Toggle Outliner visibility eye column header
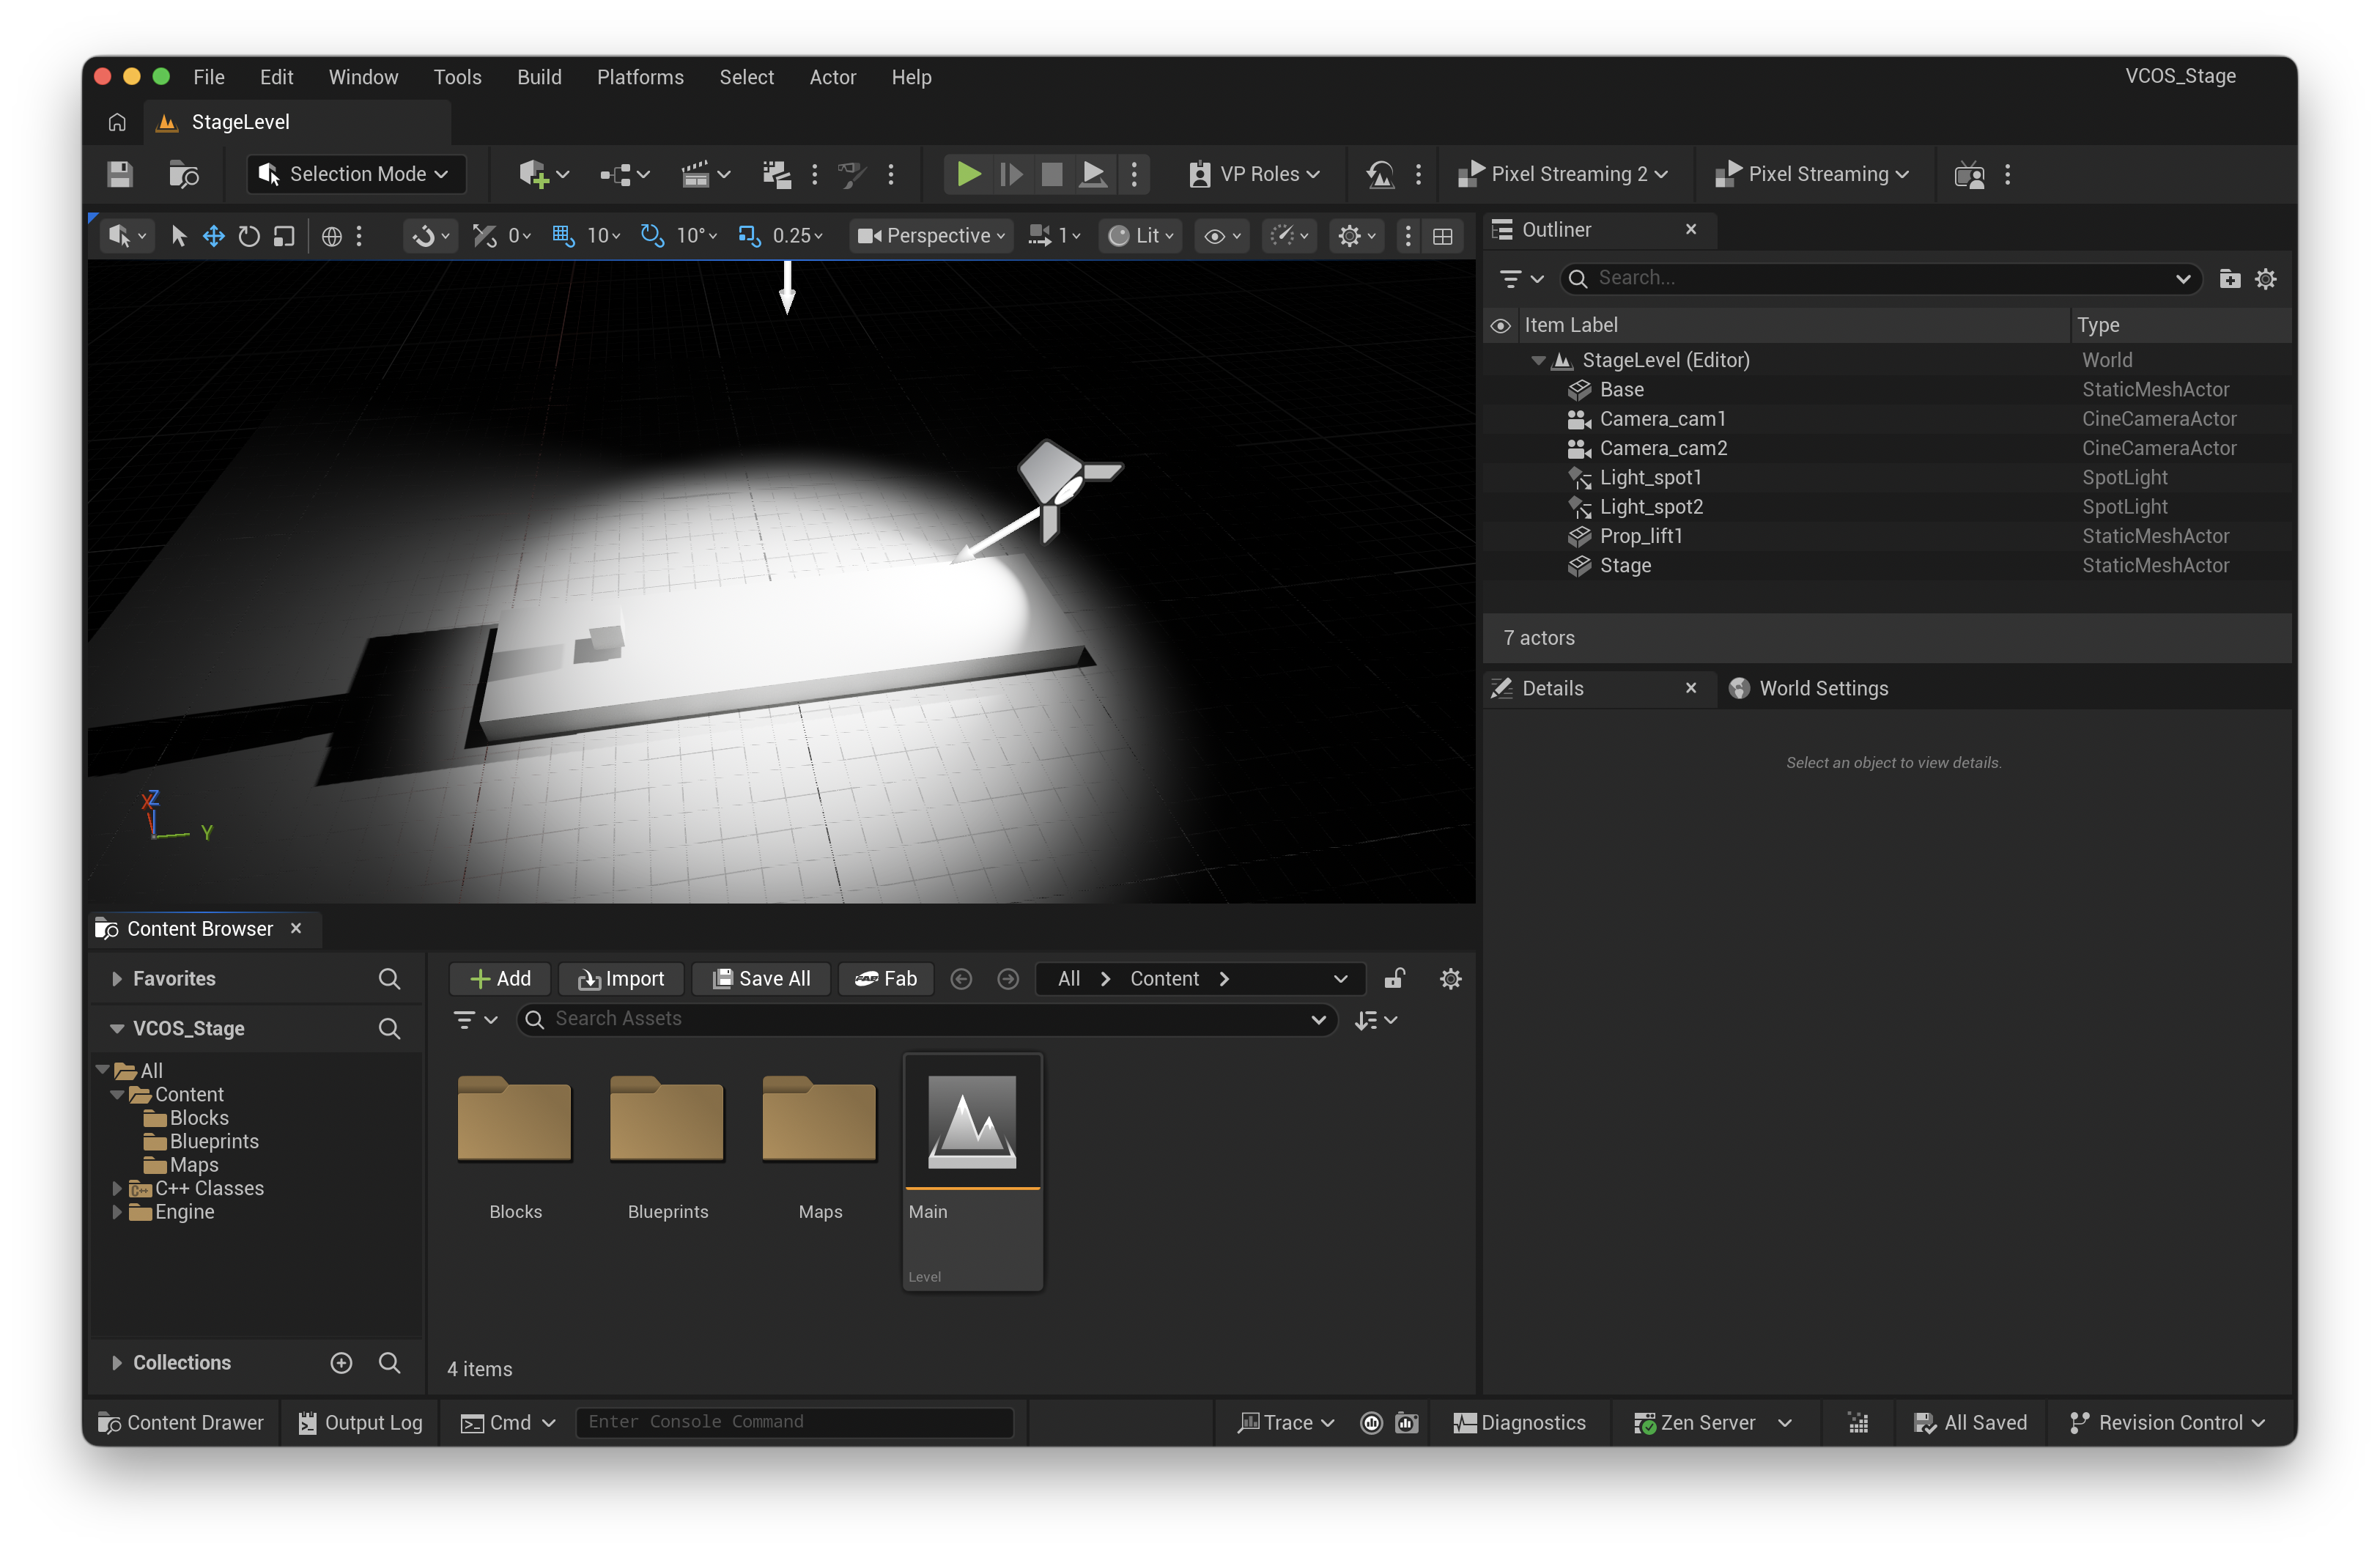The width and height of the screenshot is (2380, 1555). click(x=1500, y=325)
